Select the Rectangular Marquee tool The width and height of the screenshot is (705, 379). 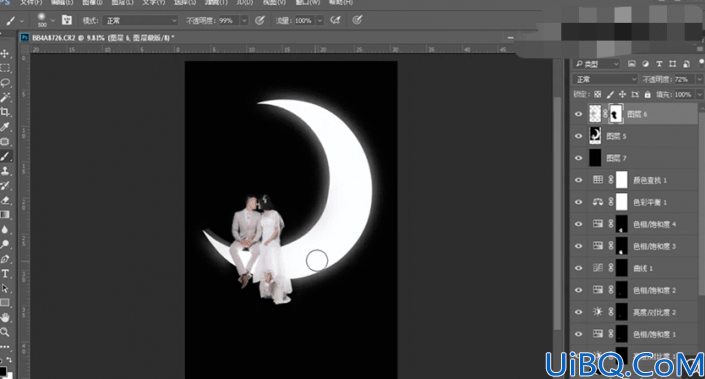click(x=5, y=68)
